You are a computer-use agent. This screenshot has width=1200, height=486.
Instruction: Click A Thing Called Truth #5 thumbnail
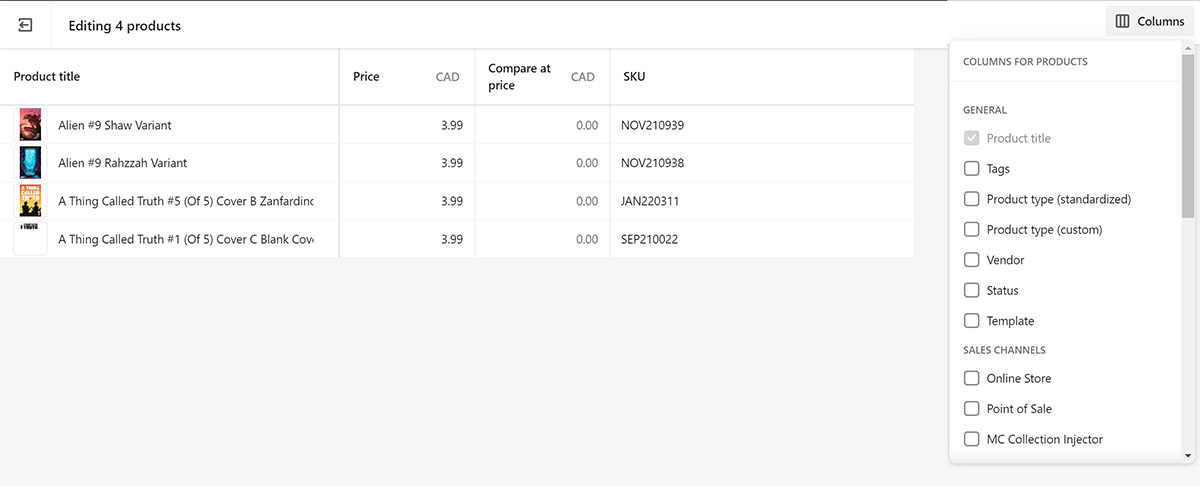(31, 201)
